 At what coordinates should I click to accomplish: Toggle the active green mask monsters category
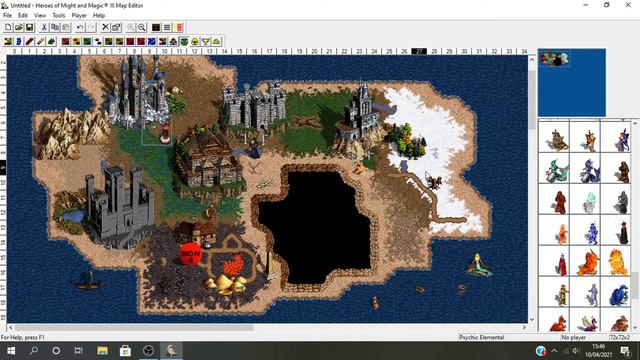[x=184, y=41]
